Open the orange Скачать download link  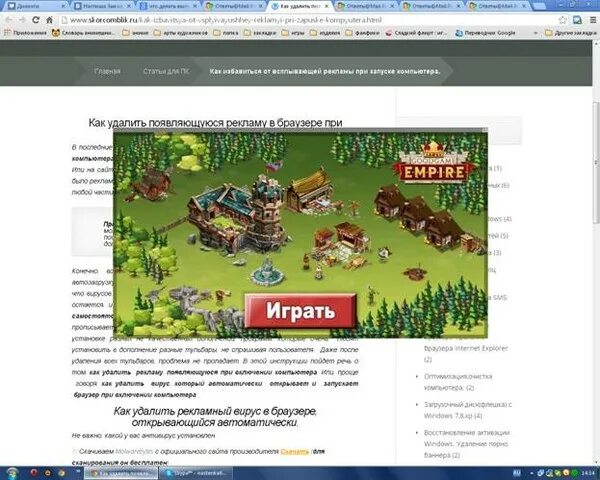295,452
